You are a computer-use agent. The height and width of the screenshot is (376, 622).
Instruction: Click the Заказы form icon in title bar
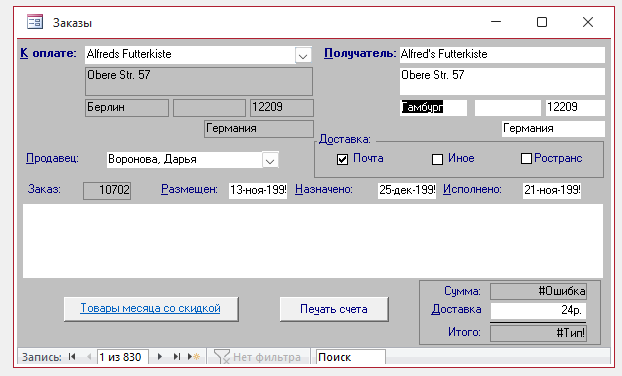(35, 22)
